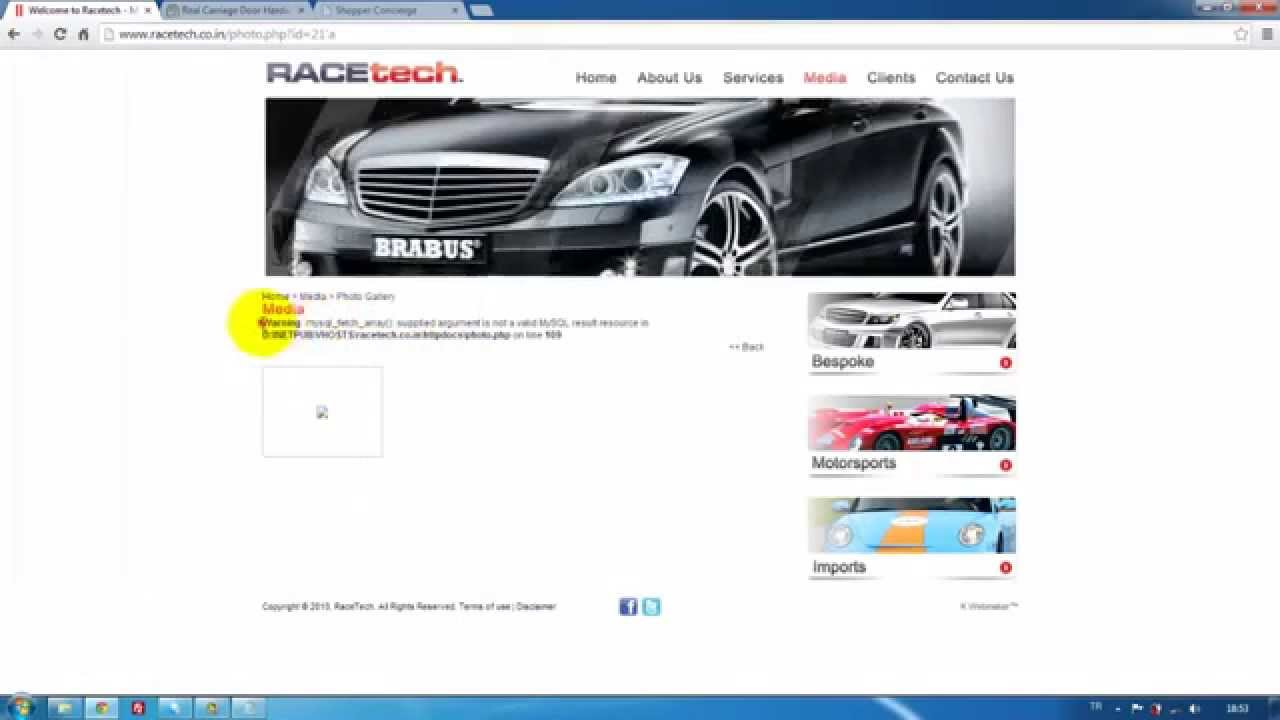
Task: Open the Facebook icon in footer
Action: click(x=628, y=606)
